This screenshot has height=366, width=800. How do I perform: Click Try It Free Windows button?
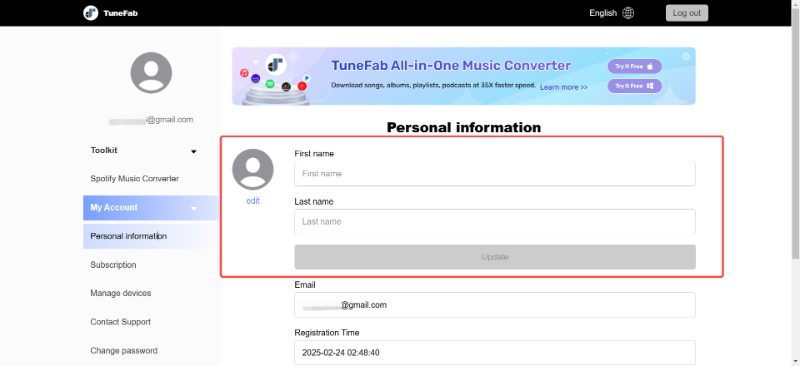pos(634,86)
